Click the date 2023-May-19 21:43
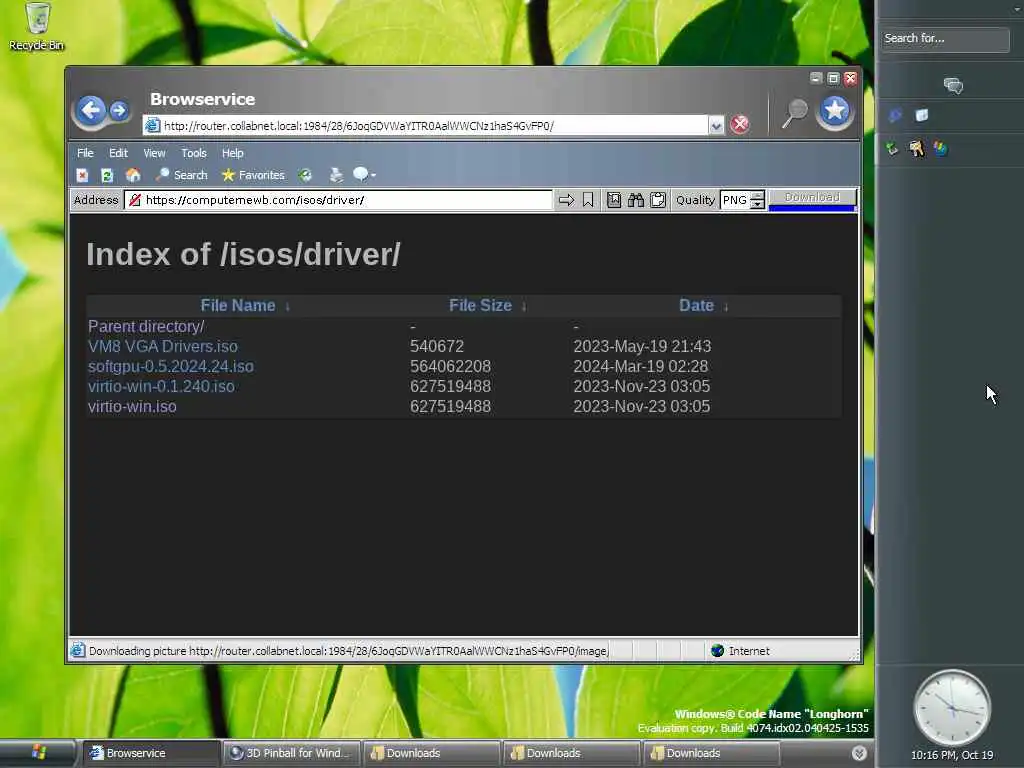The height and width of the screenshot is (768, 1024). pos(642,346)
